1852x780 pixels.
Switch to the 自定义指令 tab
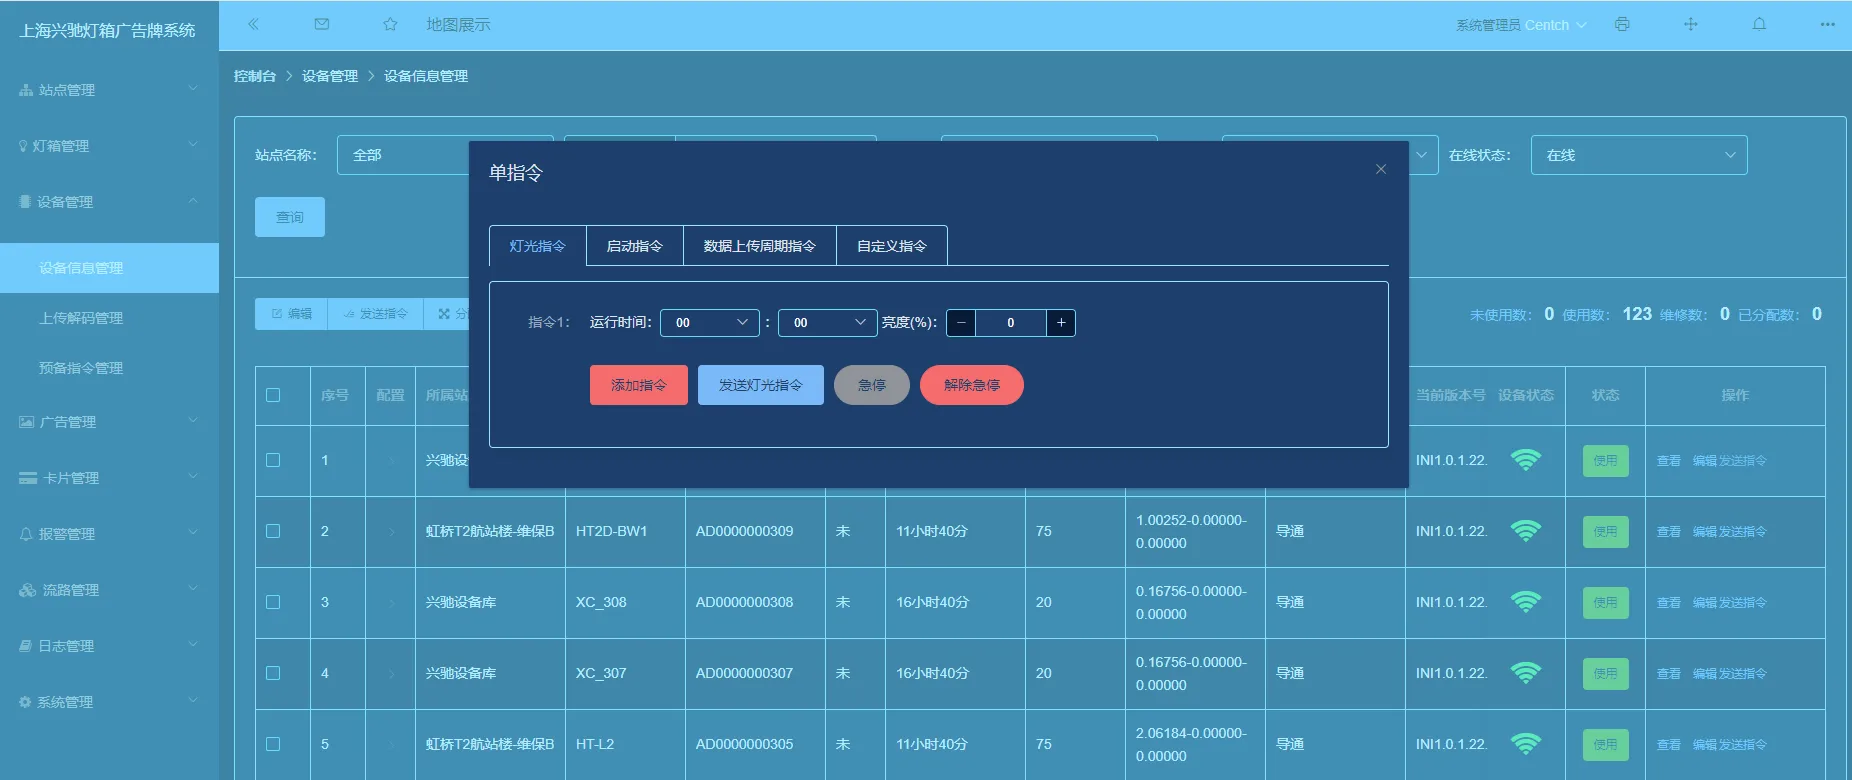pos(892,246)
